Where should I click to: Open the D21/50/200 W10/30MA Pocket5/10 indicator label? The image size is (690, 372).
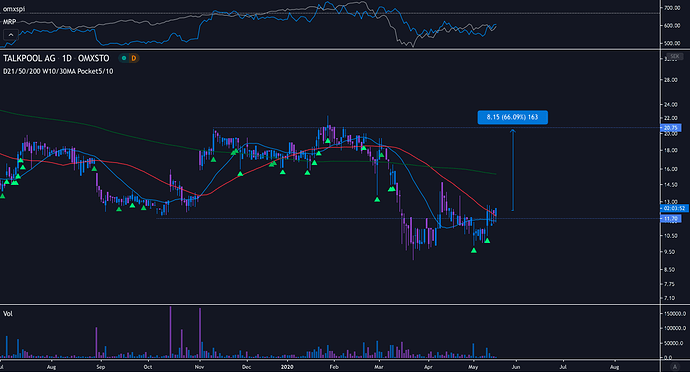point(58,71)
